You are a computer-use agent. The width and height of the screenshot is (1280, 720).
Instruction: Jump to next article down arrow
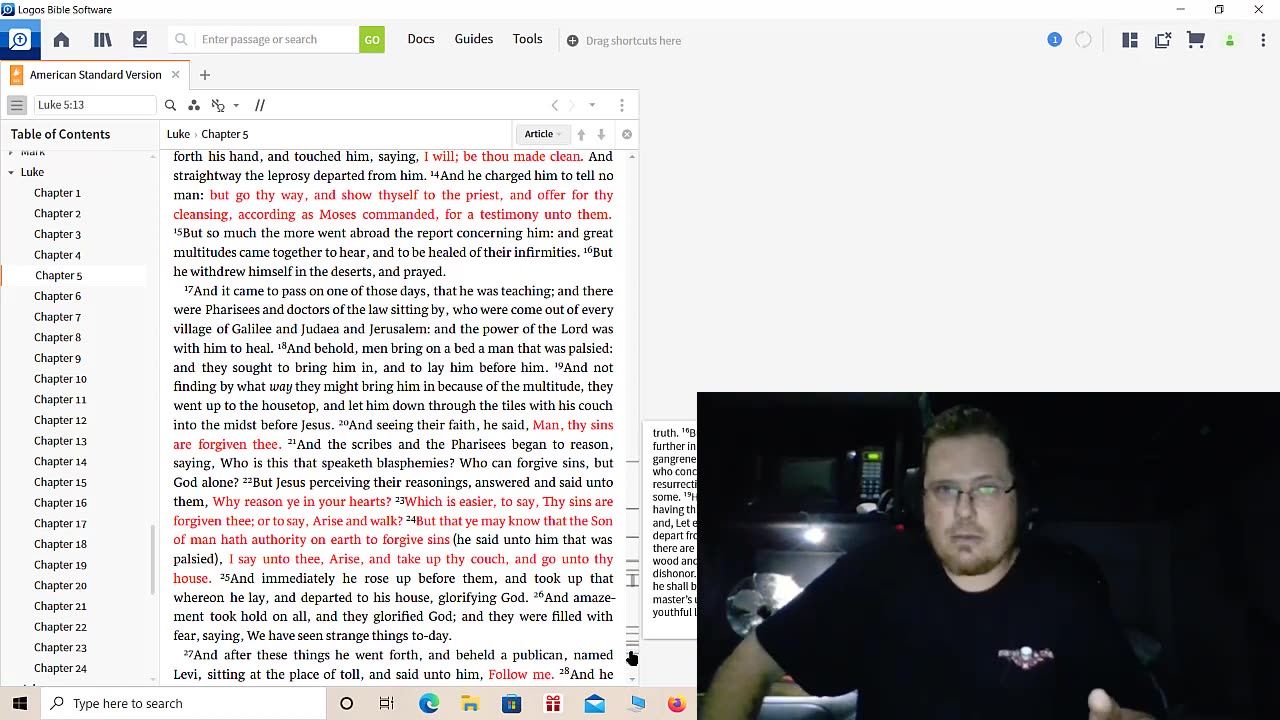(601, 134)
